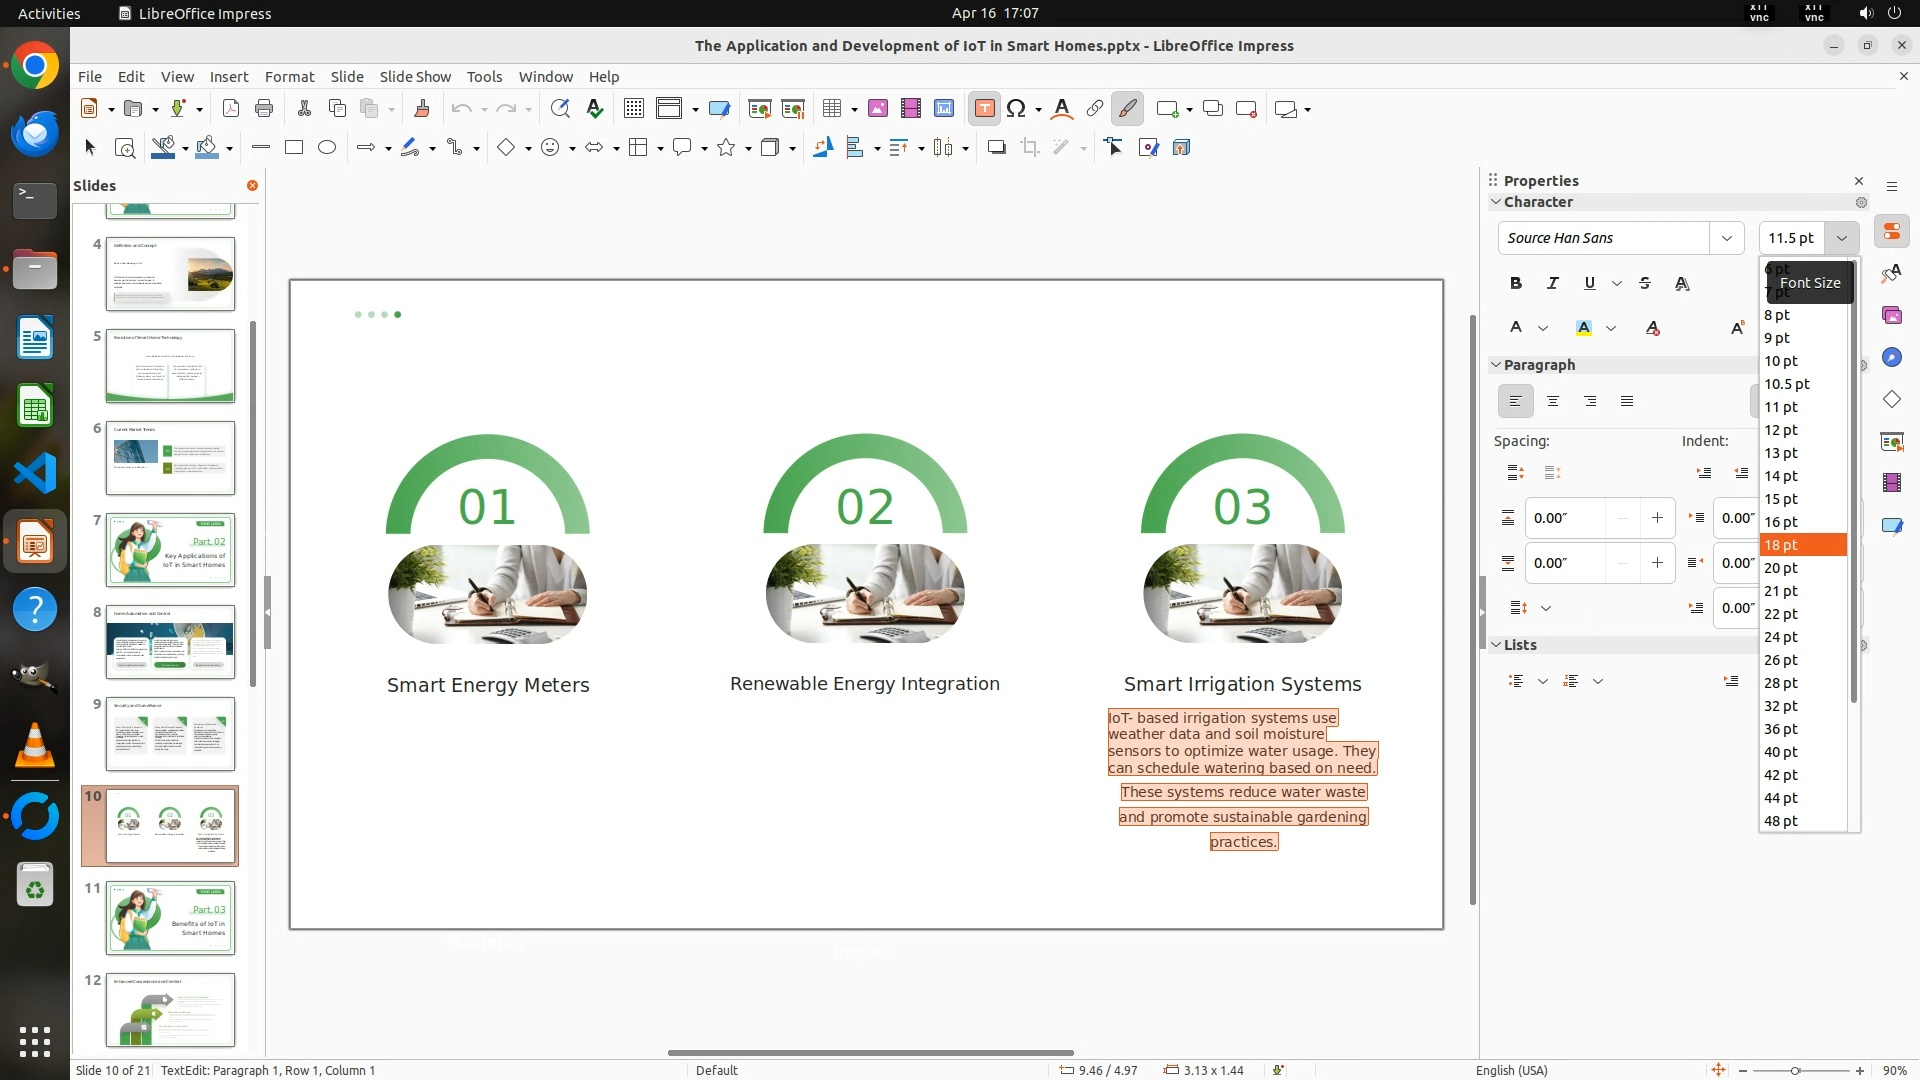Open the font name dropdown
The width and height of the screenshot is (1920, 1080).
point(1726,238)
